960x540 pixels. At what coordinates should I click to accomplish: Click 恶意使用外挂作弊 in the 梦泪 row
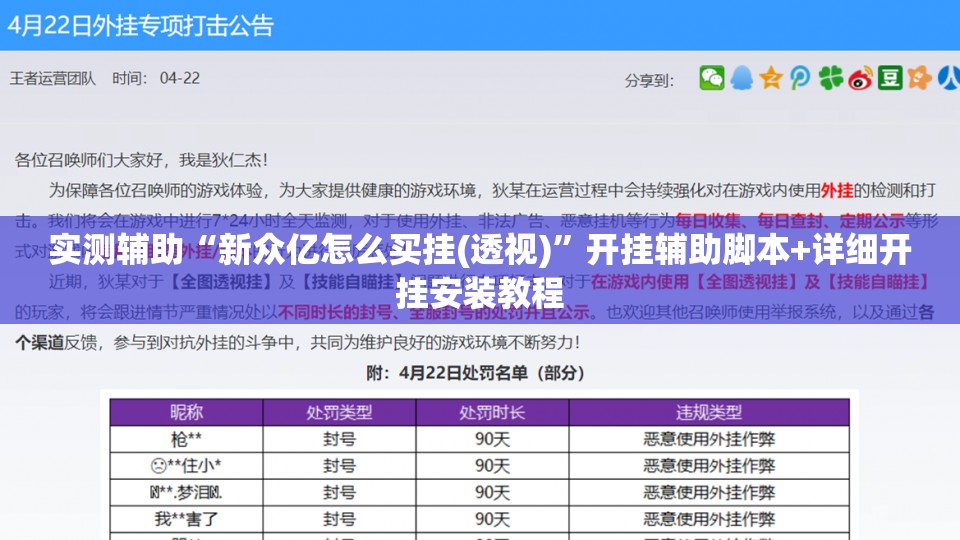click(709, 492)
